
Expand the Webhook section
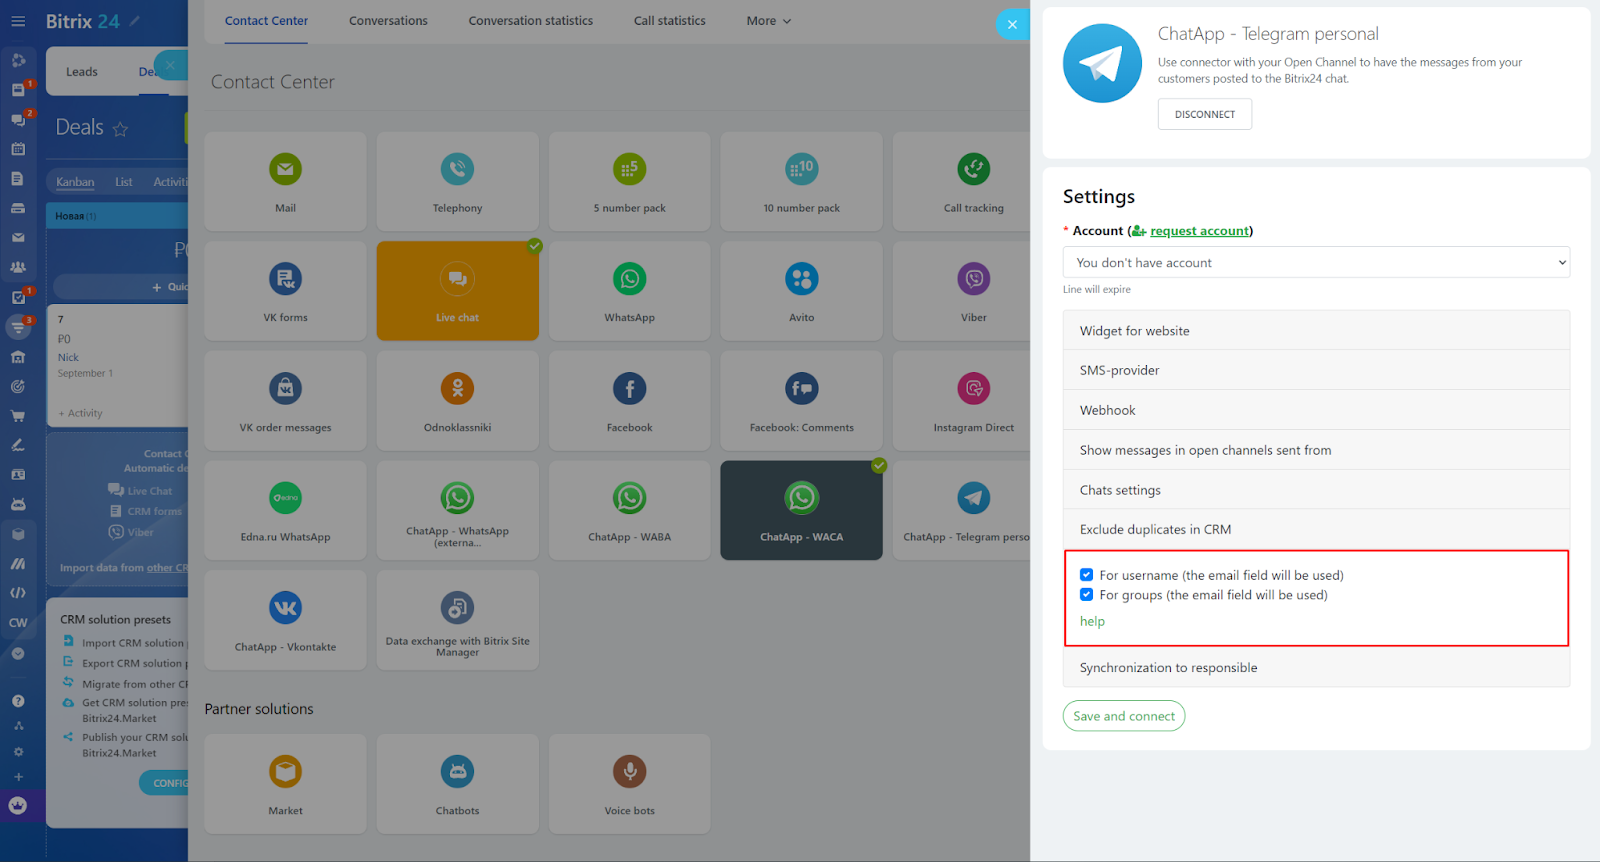[1316, 410]
